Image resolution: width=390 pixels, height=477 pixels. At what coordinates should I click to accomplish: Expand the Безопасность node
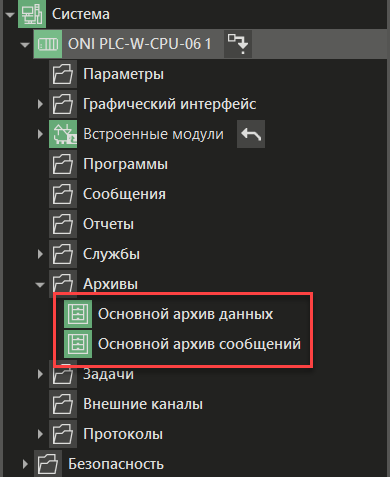[25, 464]
